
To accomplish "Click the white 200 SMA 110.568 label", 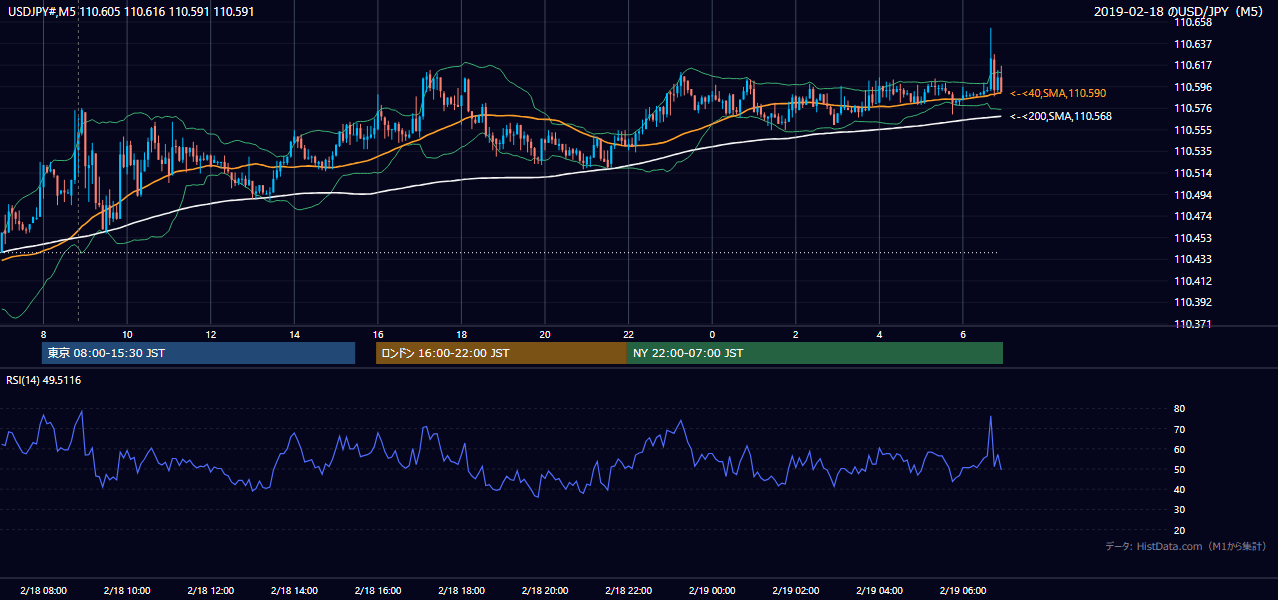I will tap(1061, 116).
